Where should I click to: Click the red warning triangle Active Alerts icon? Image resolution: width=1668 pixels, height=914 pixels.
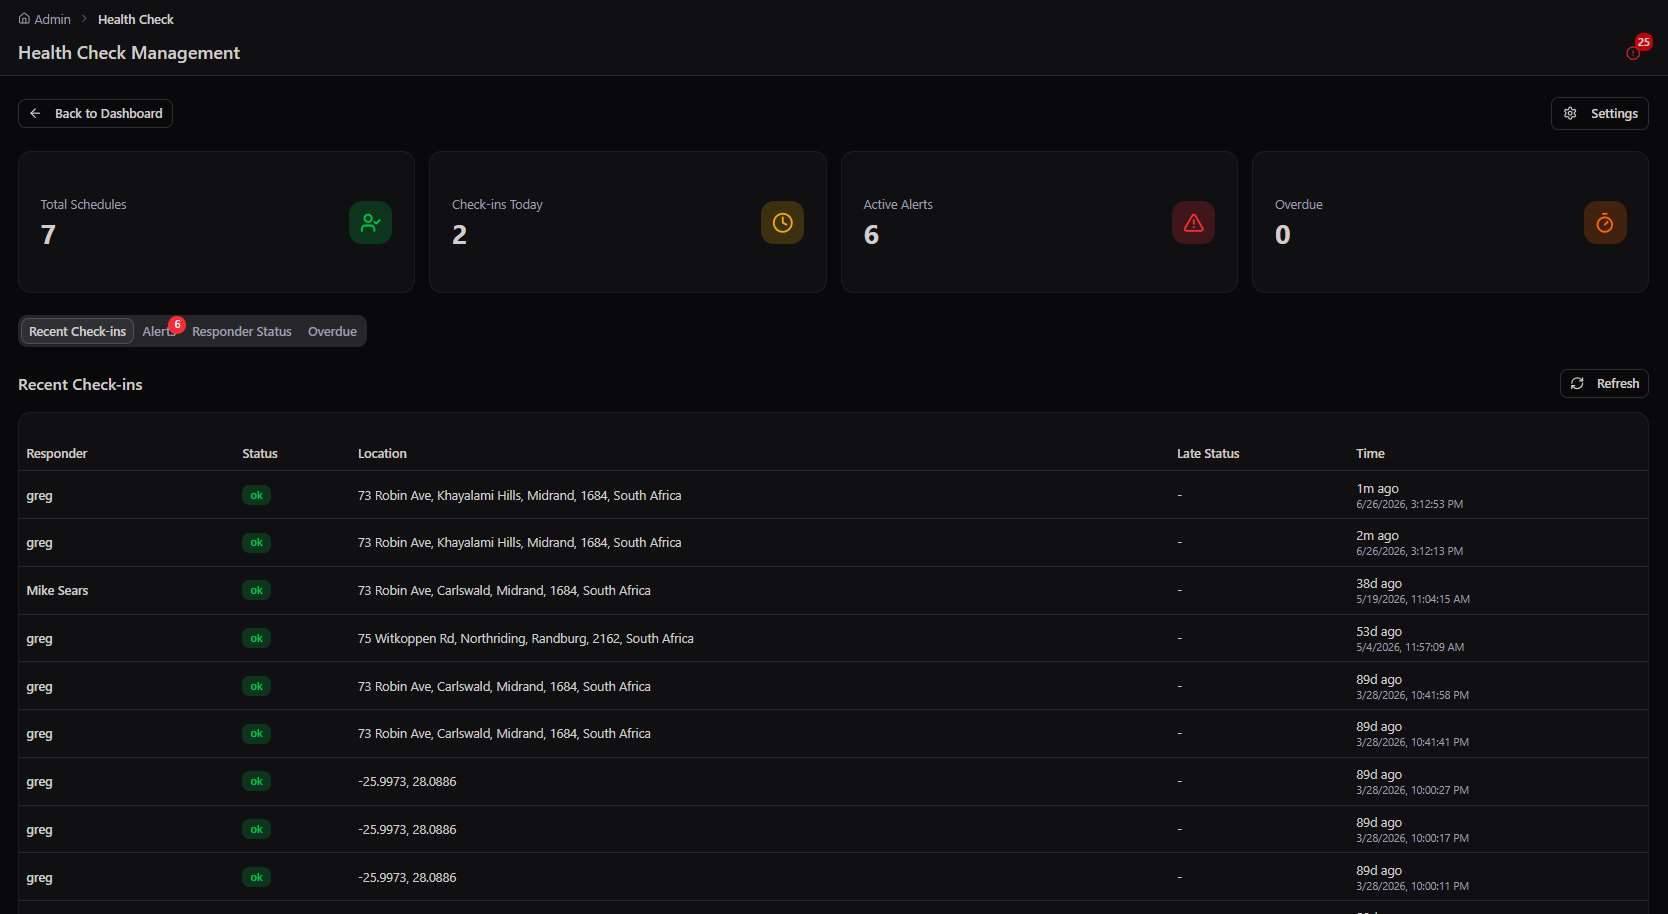coord(1193,222)
